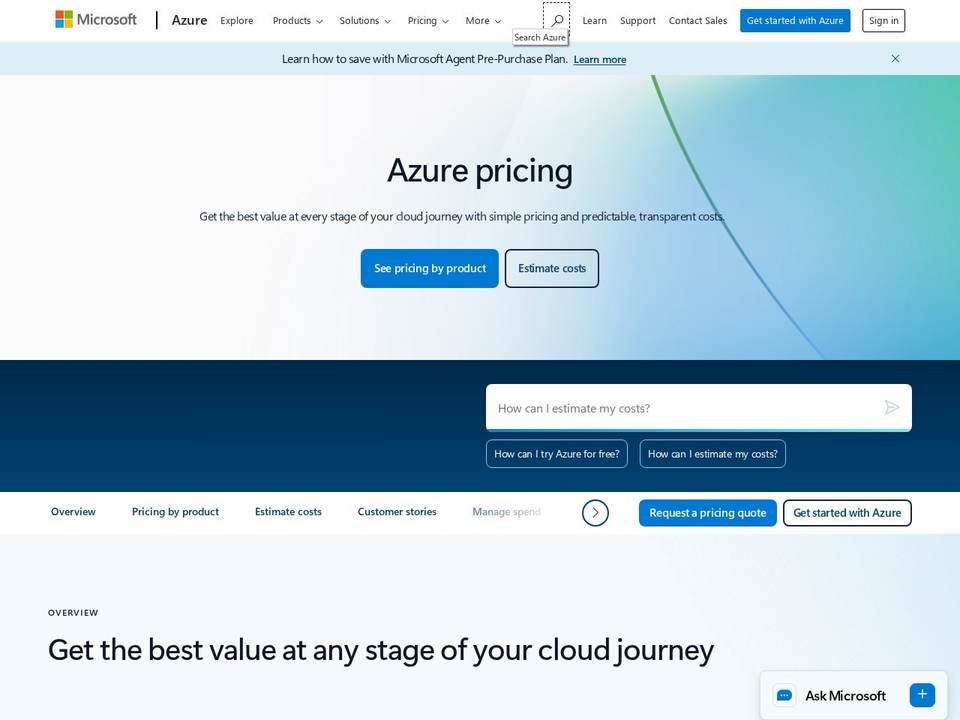The height and width of the screenshot is (720, 960).
Task: Focus the How can I estimate my costs input
Action: [x=699, y=408]
